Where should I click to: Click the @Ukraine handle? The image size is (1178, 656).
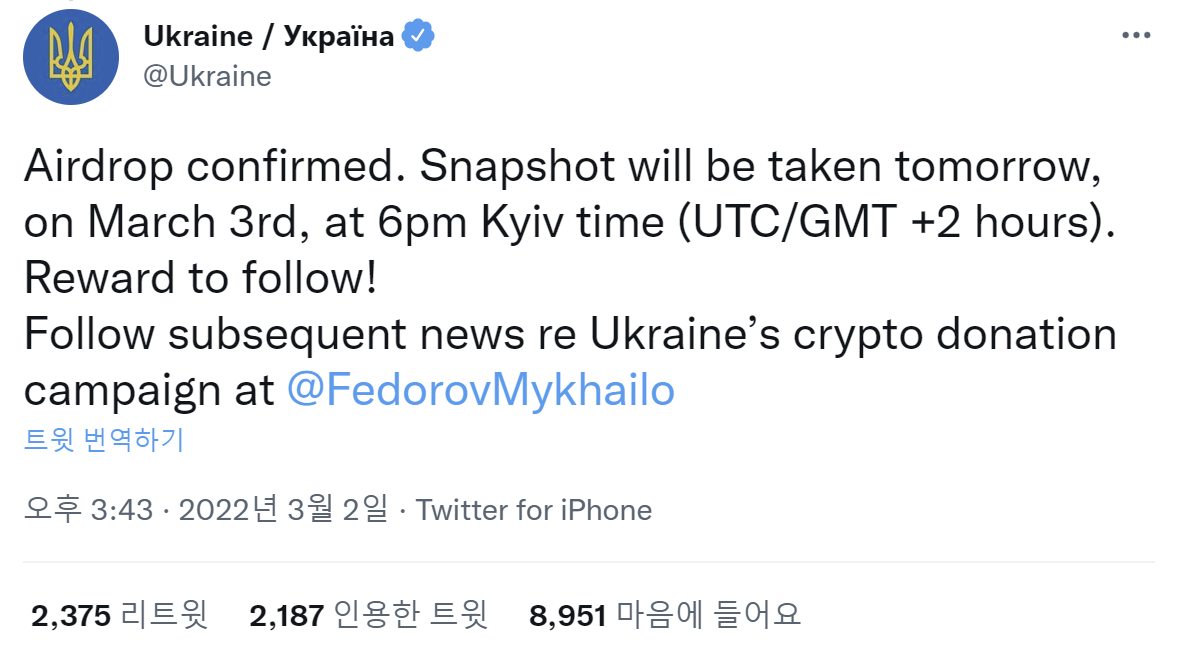(207, 76)
